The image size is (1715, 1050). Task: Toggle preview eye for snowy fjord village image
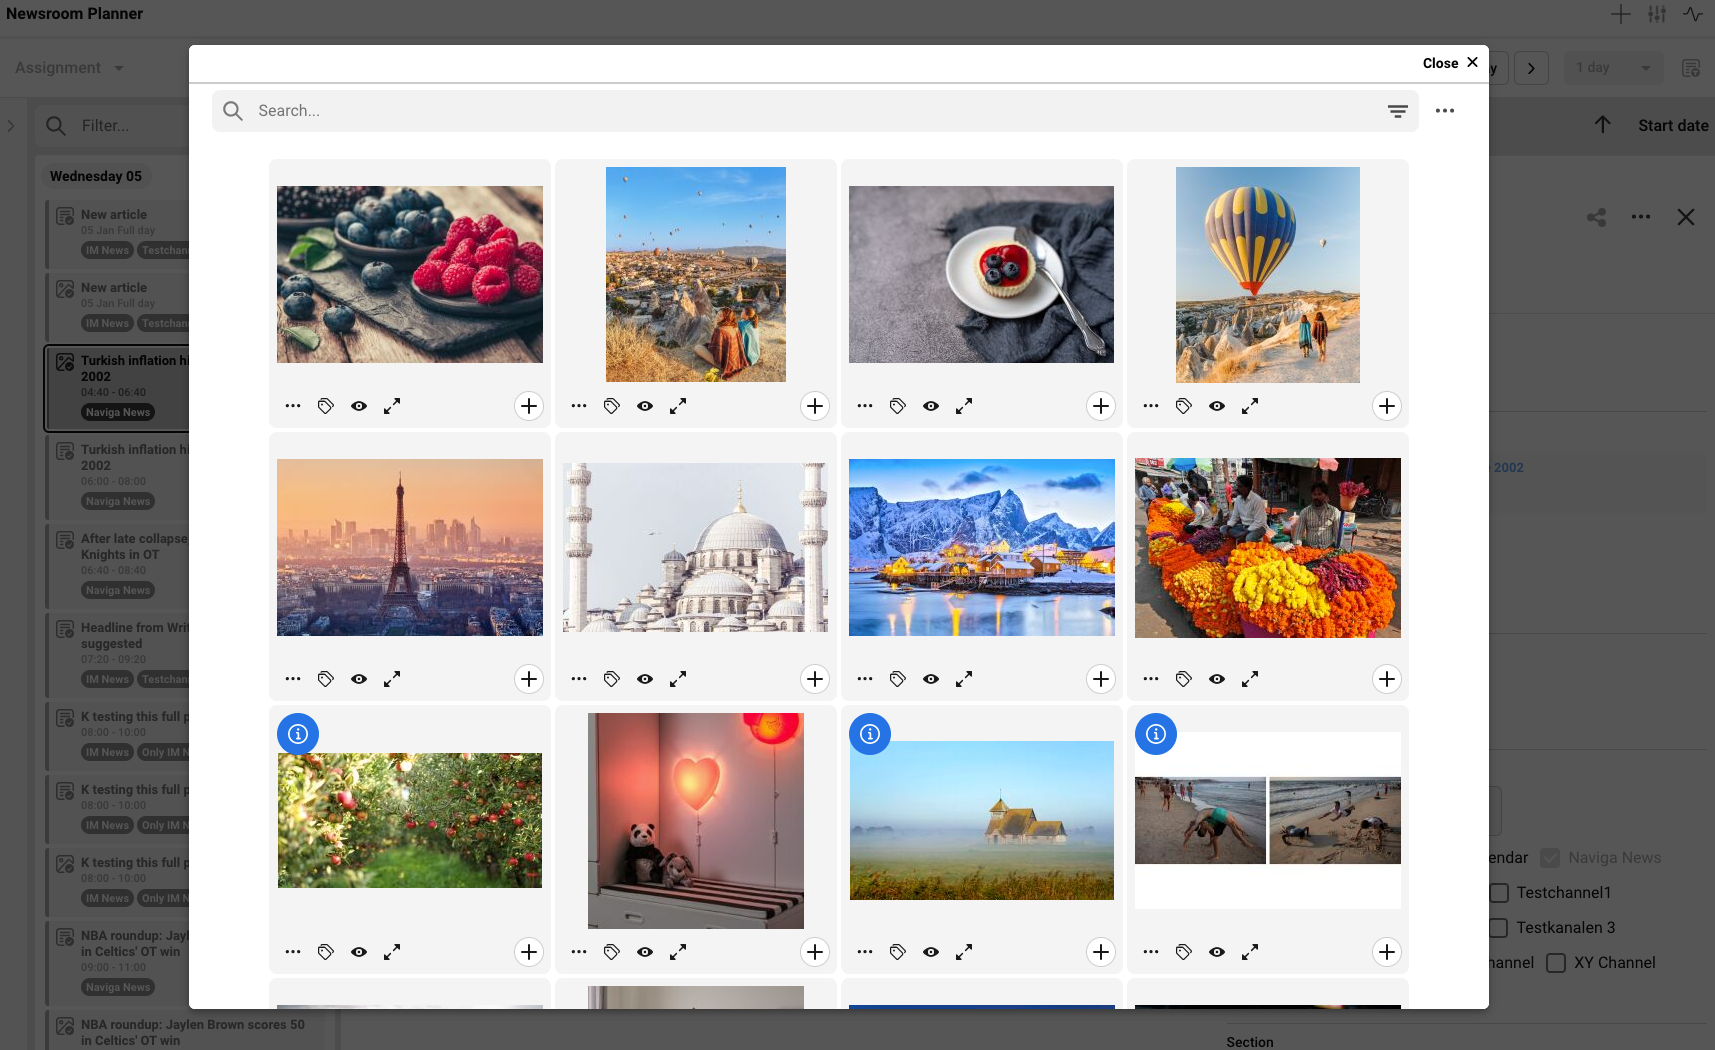click(x=930, y=679)
